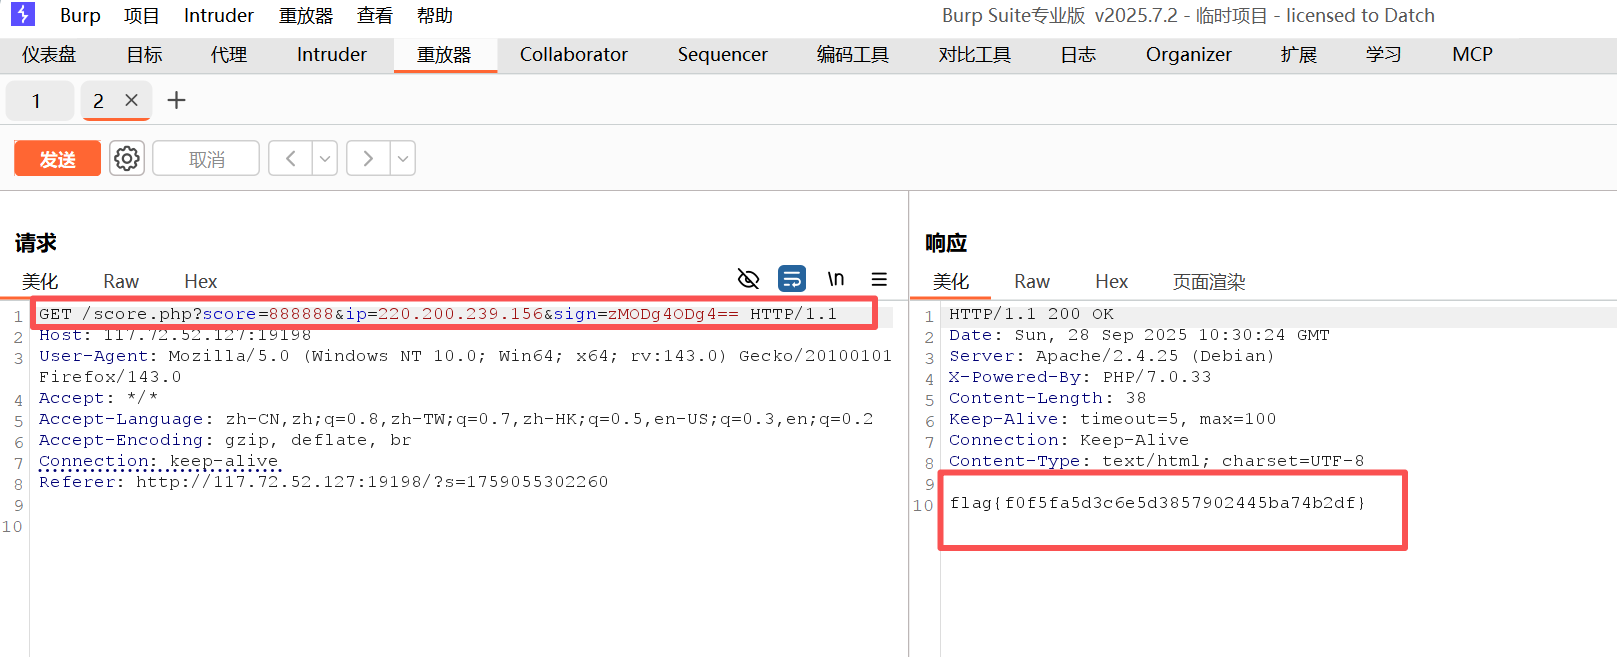
Task: Click the GET /score.php request line
Action: (438, 314)
